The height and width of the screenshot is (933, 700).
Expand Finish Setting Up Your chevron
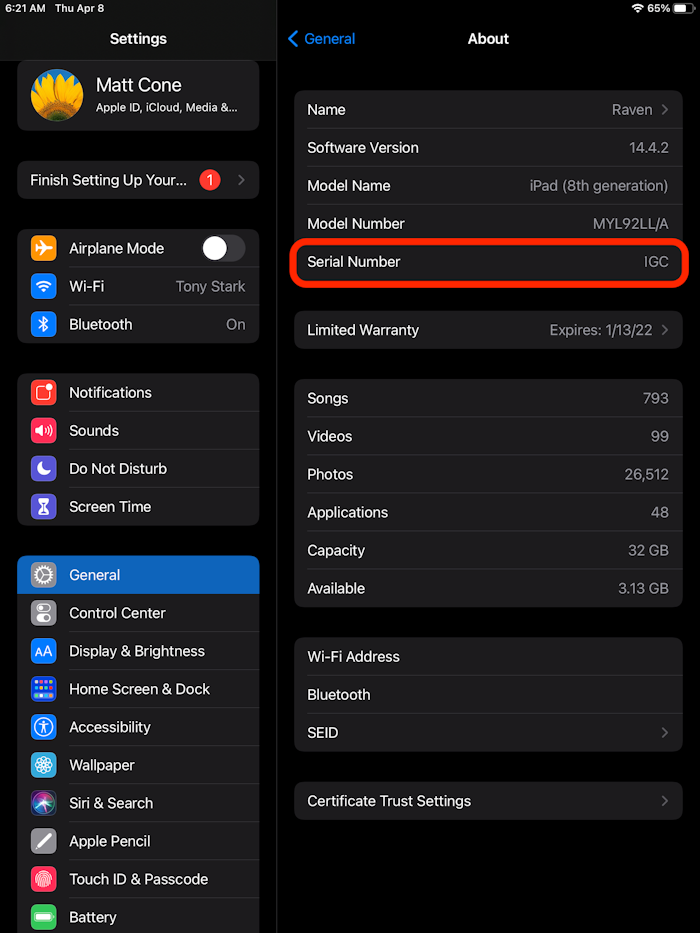(241, 180)
